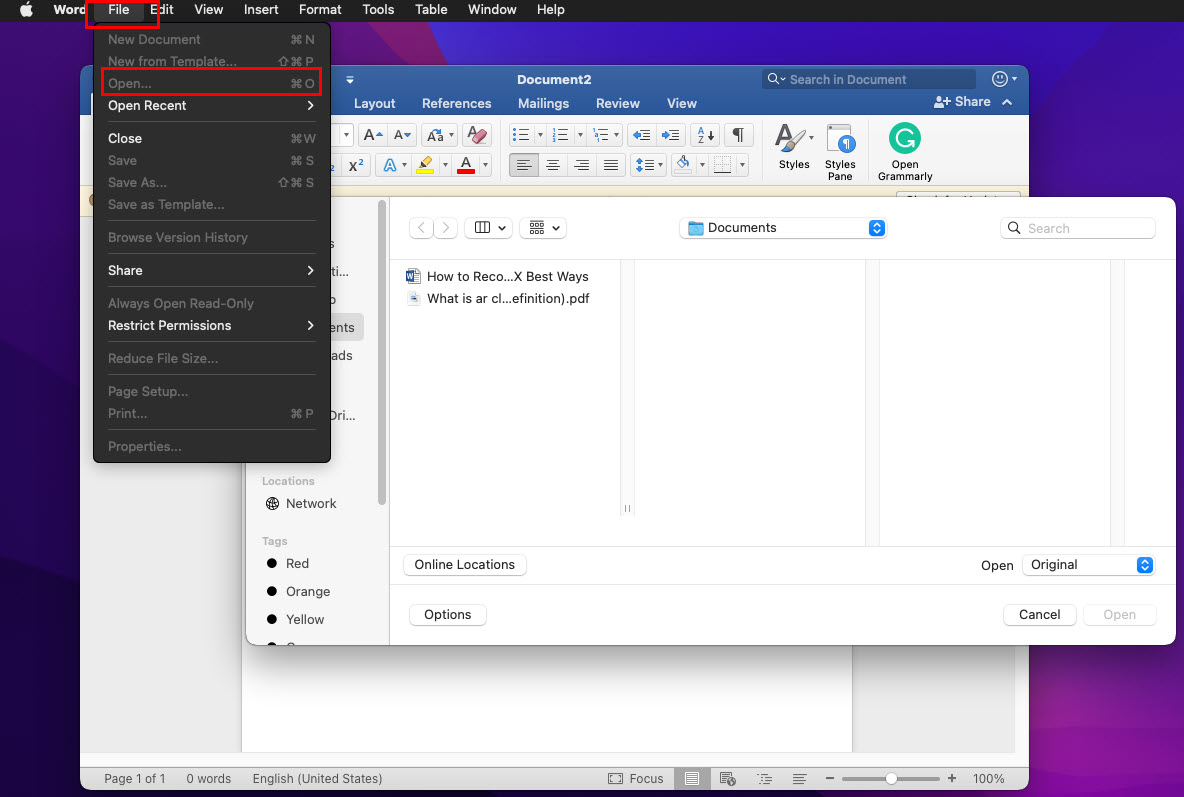1184x797 pixels.
Task: Select the 'What is ar cl...efinition).pdf' file
Action: tap(507, 298)
